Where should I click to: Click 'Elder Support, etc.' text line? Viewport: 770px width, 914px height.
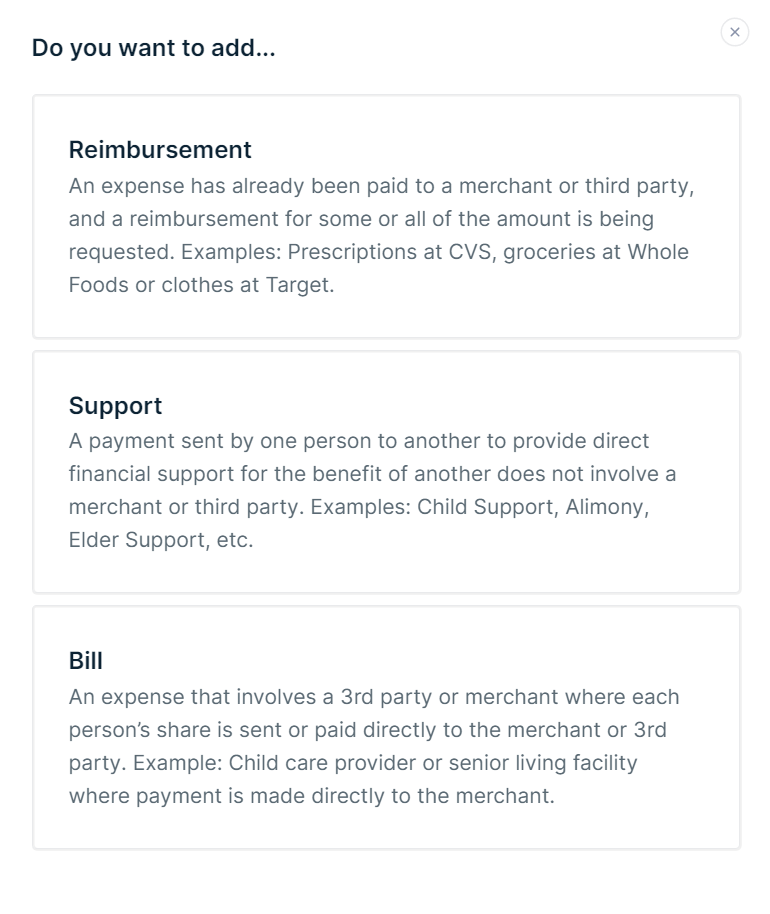[161, 539]
